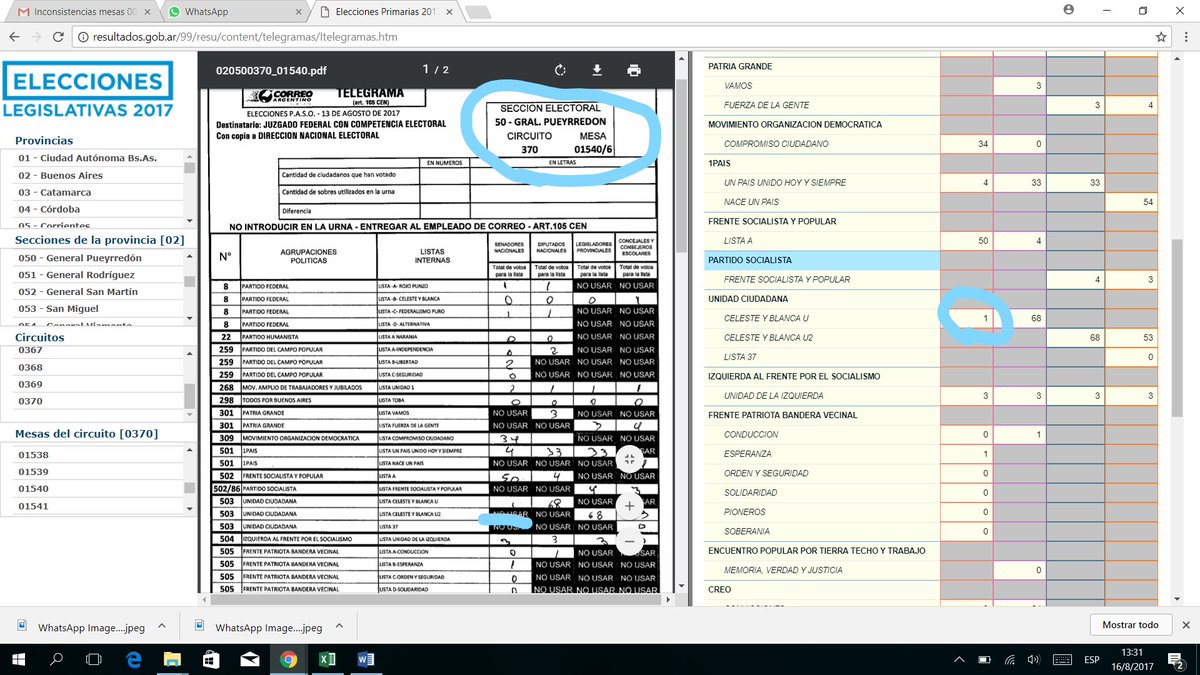Open mesa 01541
This screenshot has height=675, width=1200.
click(92, 506)
